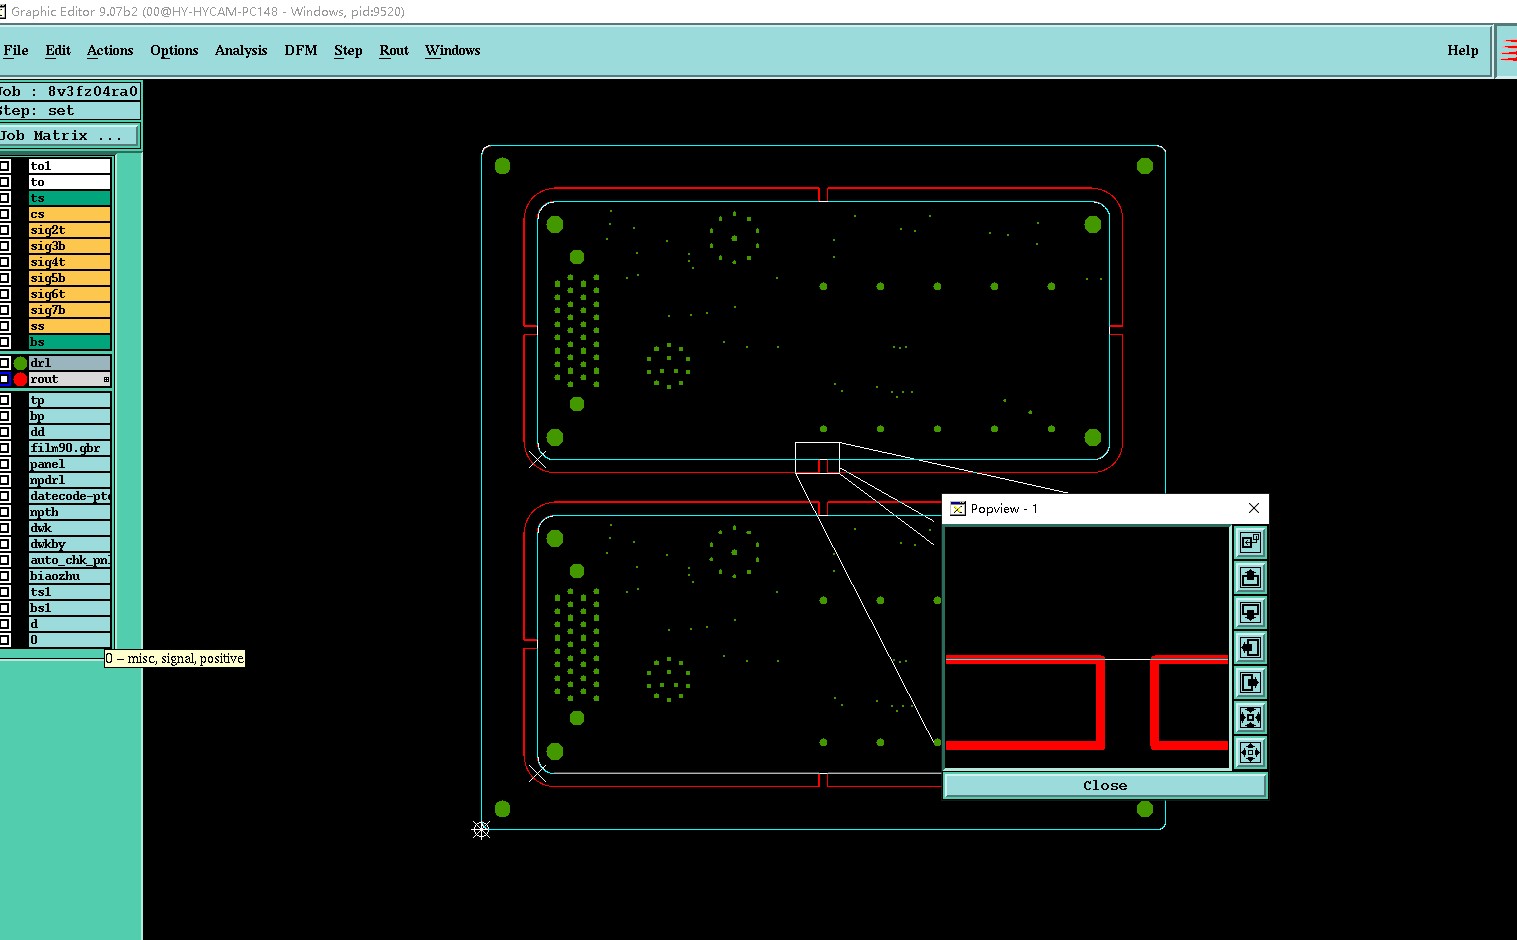The height and width of the screenshot is (940, 1517).
Task: Open the DFM menu
Action: point(301,50)
